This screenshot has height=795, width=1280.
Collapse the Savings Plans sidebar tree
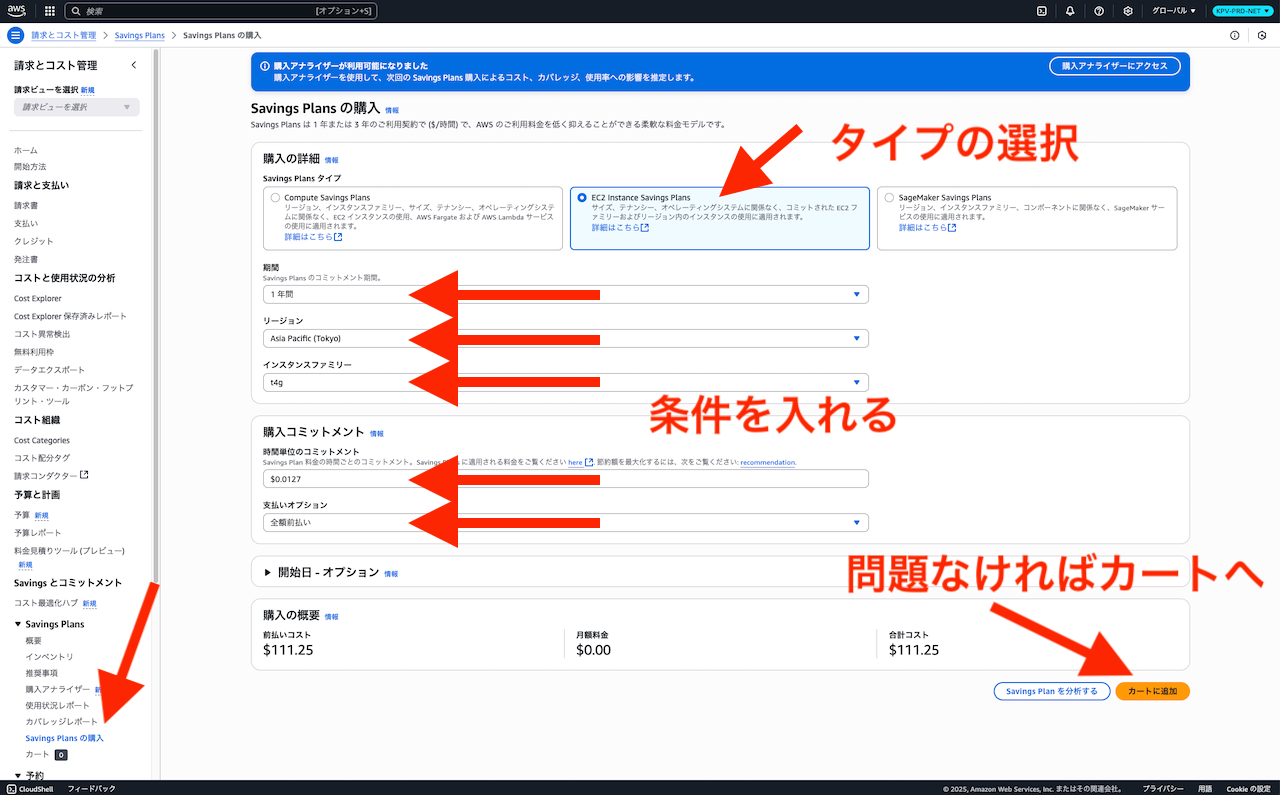[18, 624]
